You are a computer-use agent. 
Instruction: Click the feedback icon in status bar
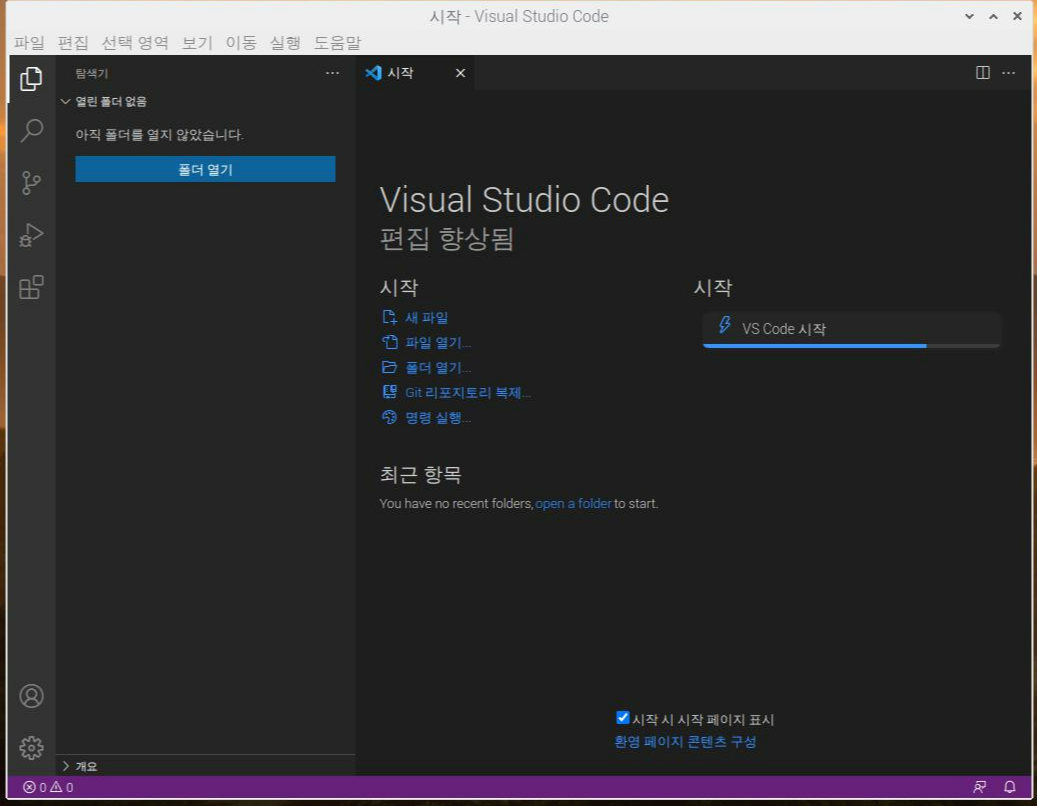click(979, 787)
